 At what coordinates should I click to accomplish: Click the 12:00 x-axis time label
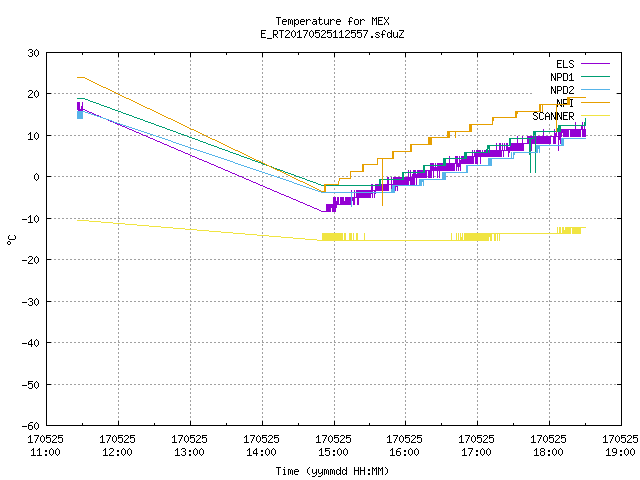pos(118,452)
